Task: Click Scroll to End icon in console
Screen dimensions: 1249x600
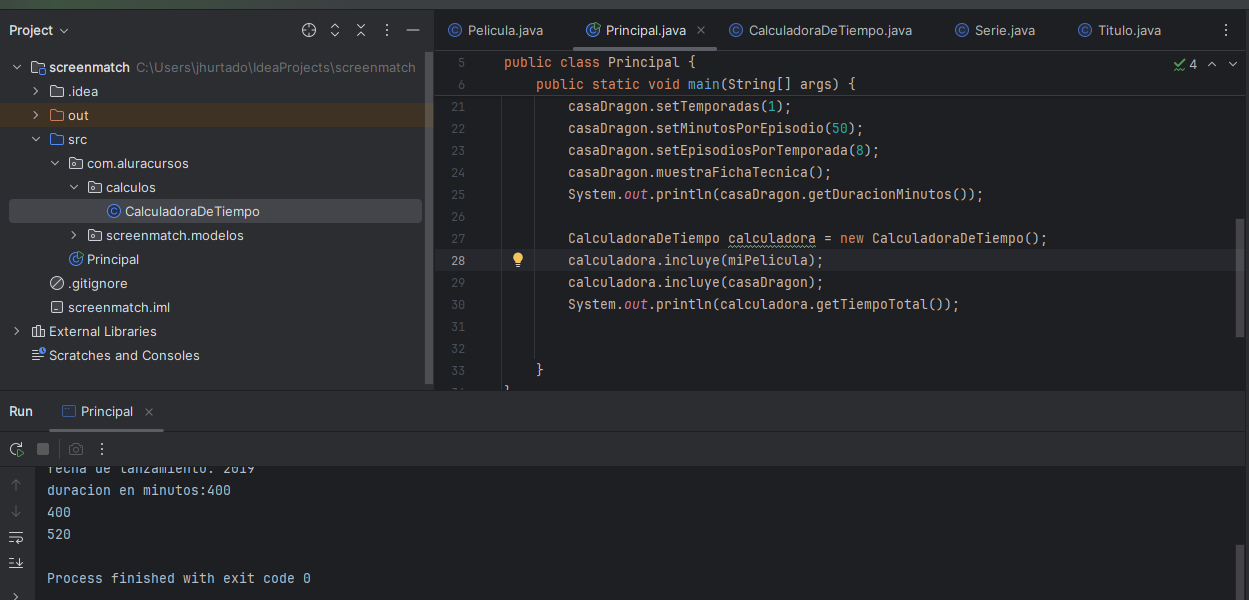Action: tap(16, 562)
